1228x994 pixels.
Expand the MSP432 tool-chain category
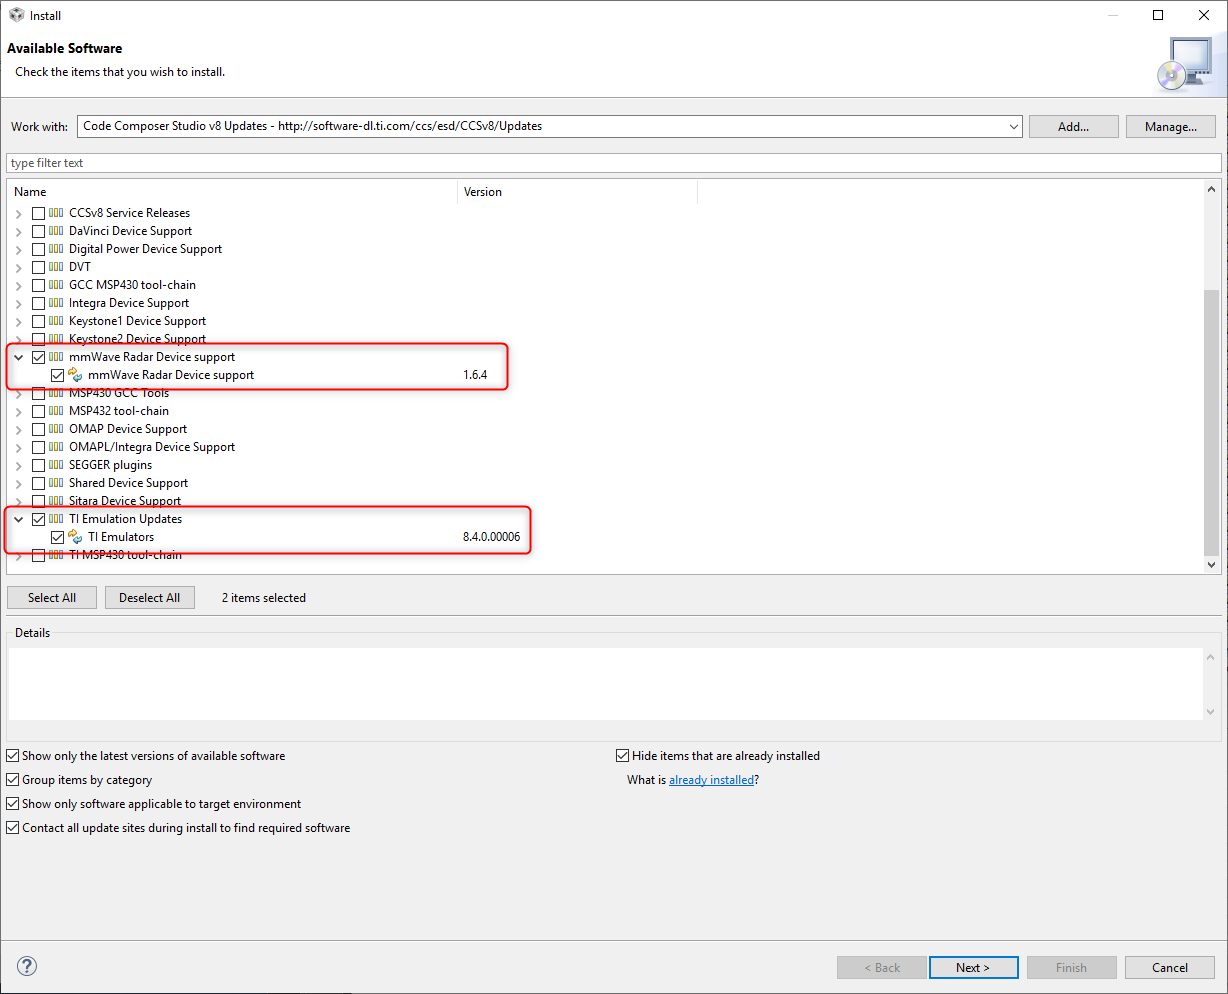(x=18, y=411)
